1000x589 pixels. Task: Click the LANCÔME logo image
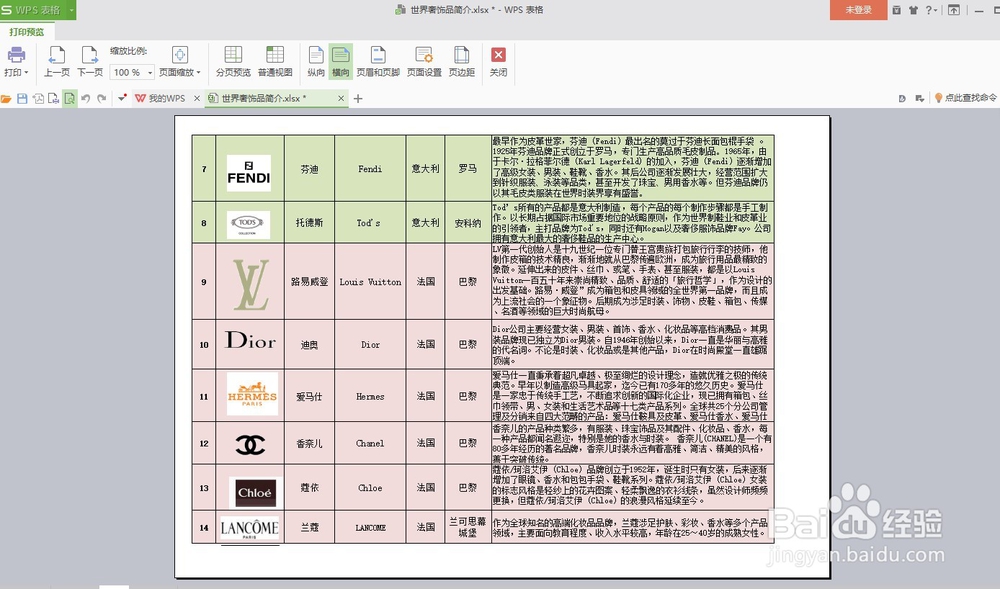click(249, 528)
